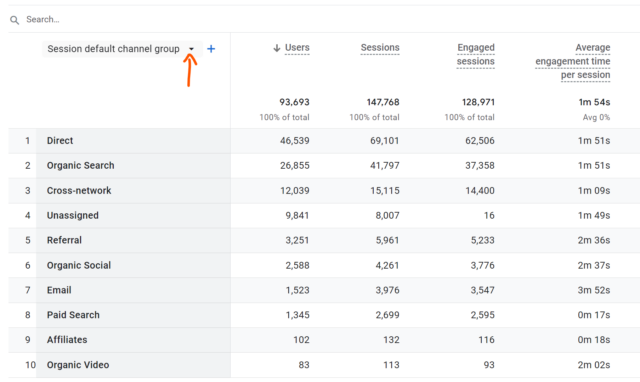Click total sessions value 147,768
This screenshot has width=640, height=382.
coord(383,102)
